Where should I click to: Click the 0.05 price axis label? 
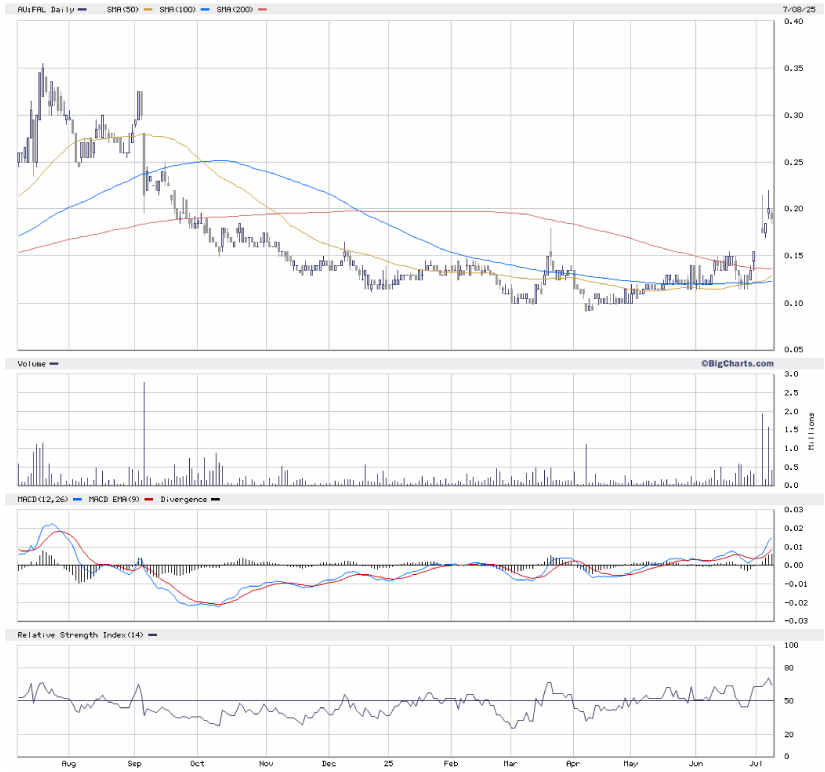[794, 350]
